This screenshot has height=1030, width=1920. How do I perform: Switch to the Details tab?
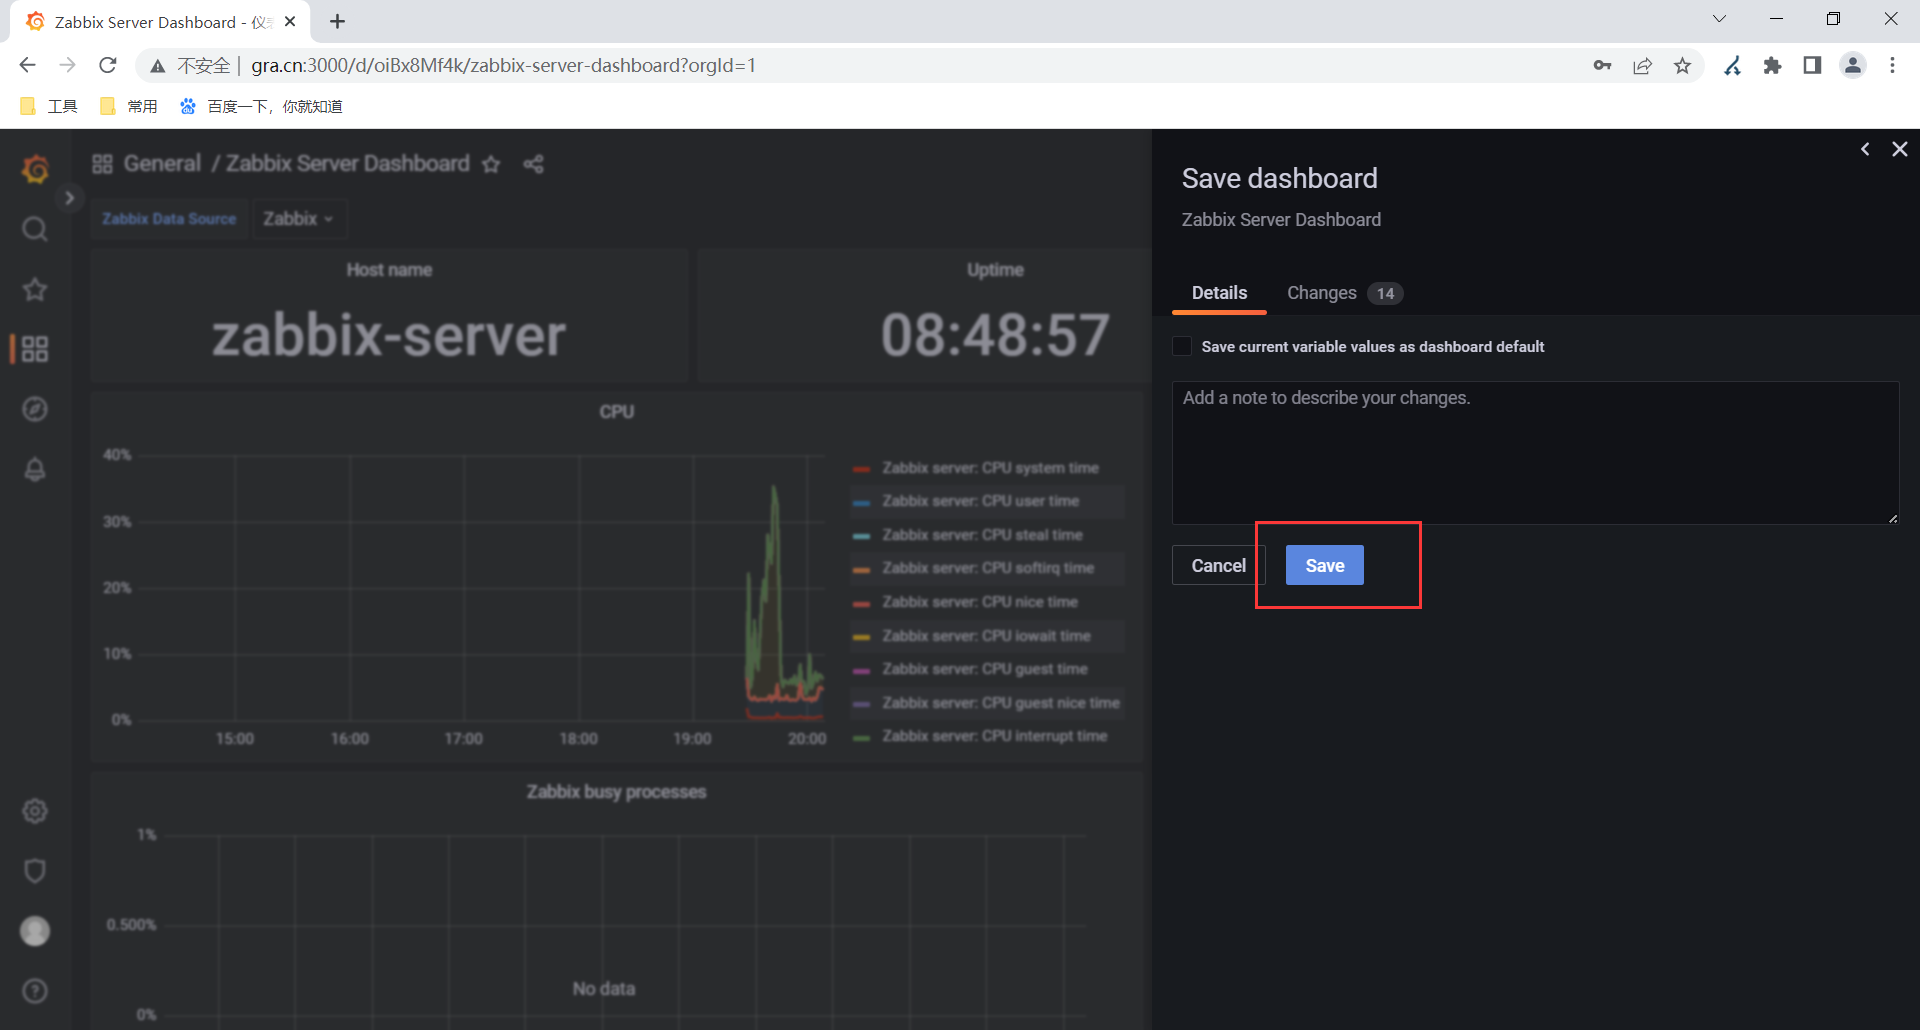pos(1219,293)
